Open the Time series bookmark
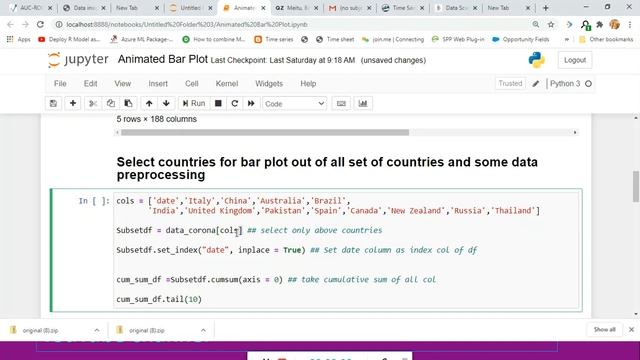The width and height of the screenshot is (640, 360). pos(274,40)
